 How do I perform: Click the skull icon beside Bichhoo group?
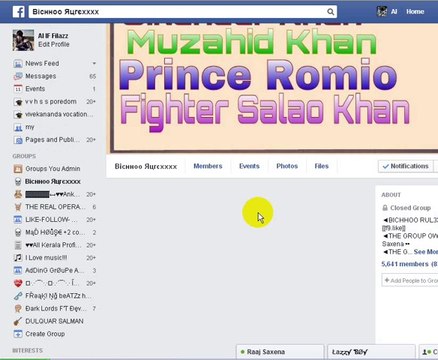[x=18, y=182]
